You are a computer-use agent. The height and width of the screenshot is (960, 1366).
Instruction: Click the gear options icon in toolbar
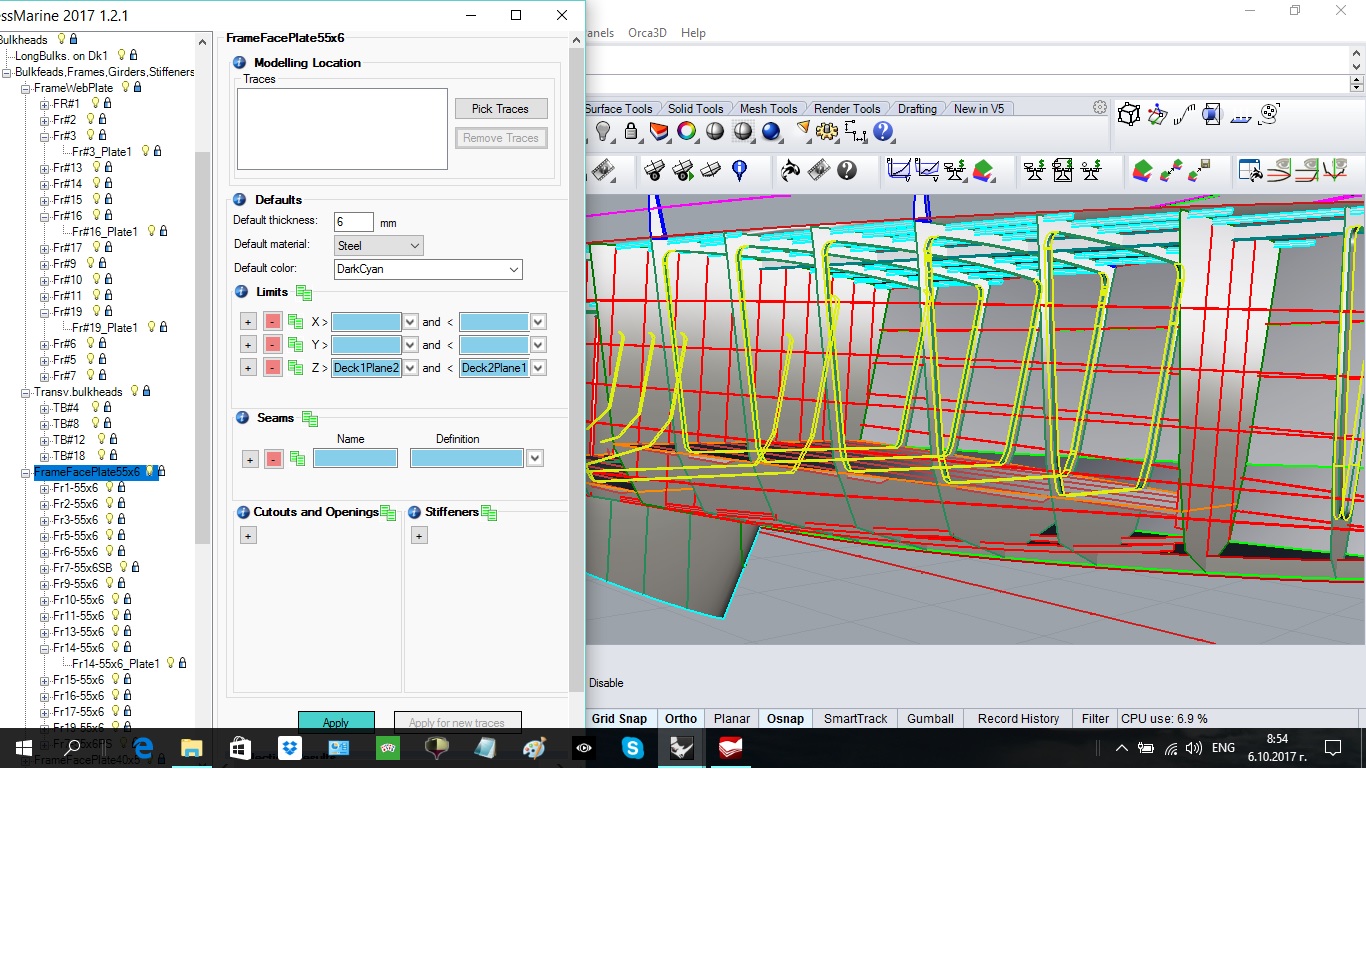827,131
